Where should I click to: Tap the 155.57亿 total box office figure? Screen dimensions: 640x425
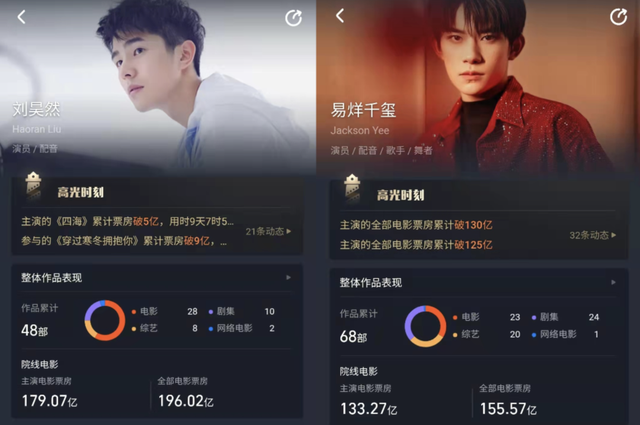tap(508, 409)
